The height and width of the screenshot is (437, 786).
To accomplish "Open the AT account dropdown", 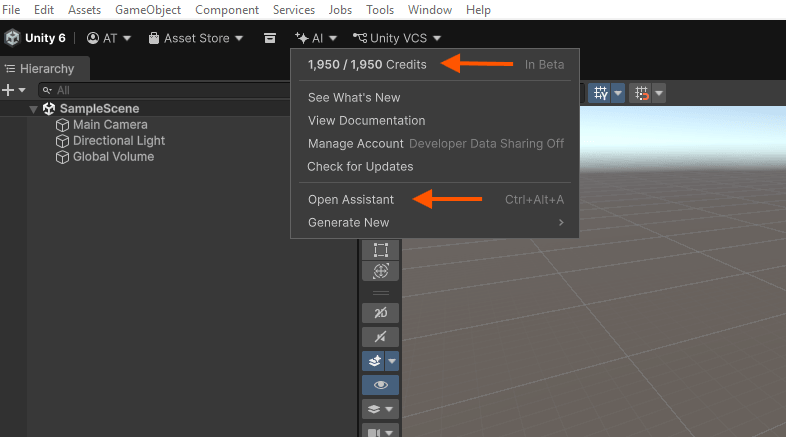I will 109,38.
